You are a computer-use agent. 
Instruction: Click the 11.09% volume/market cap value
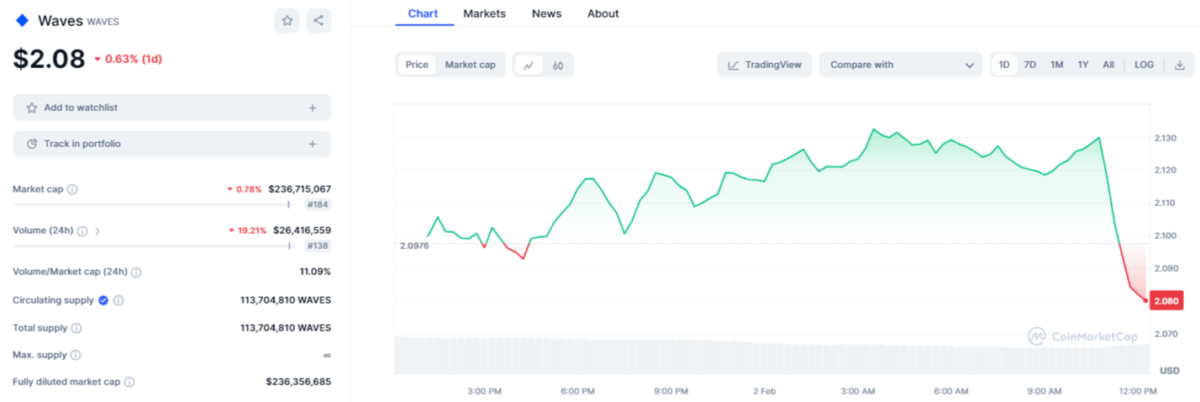[315, 272]
